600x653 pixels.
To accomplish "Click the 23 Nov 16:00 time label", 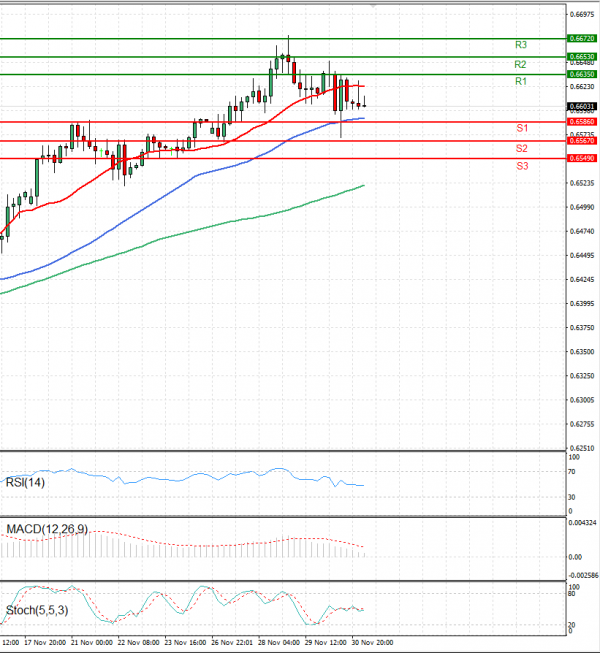I will click(185, 643).
